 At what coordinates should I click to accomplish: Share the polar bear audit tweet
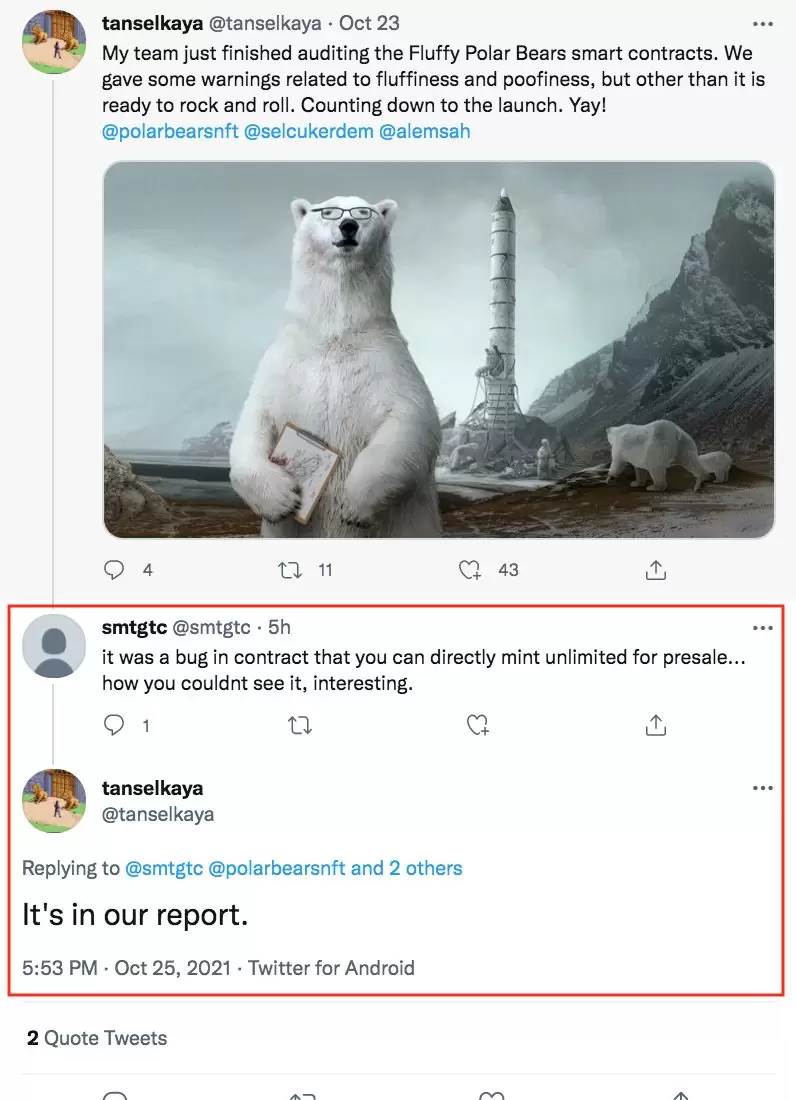coord(656,570)
